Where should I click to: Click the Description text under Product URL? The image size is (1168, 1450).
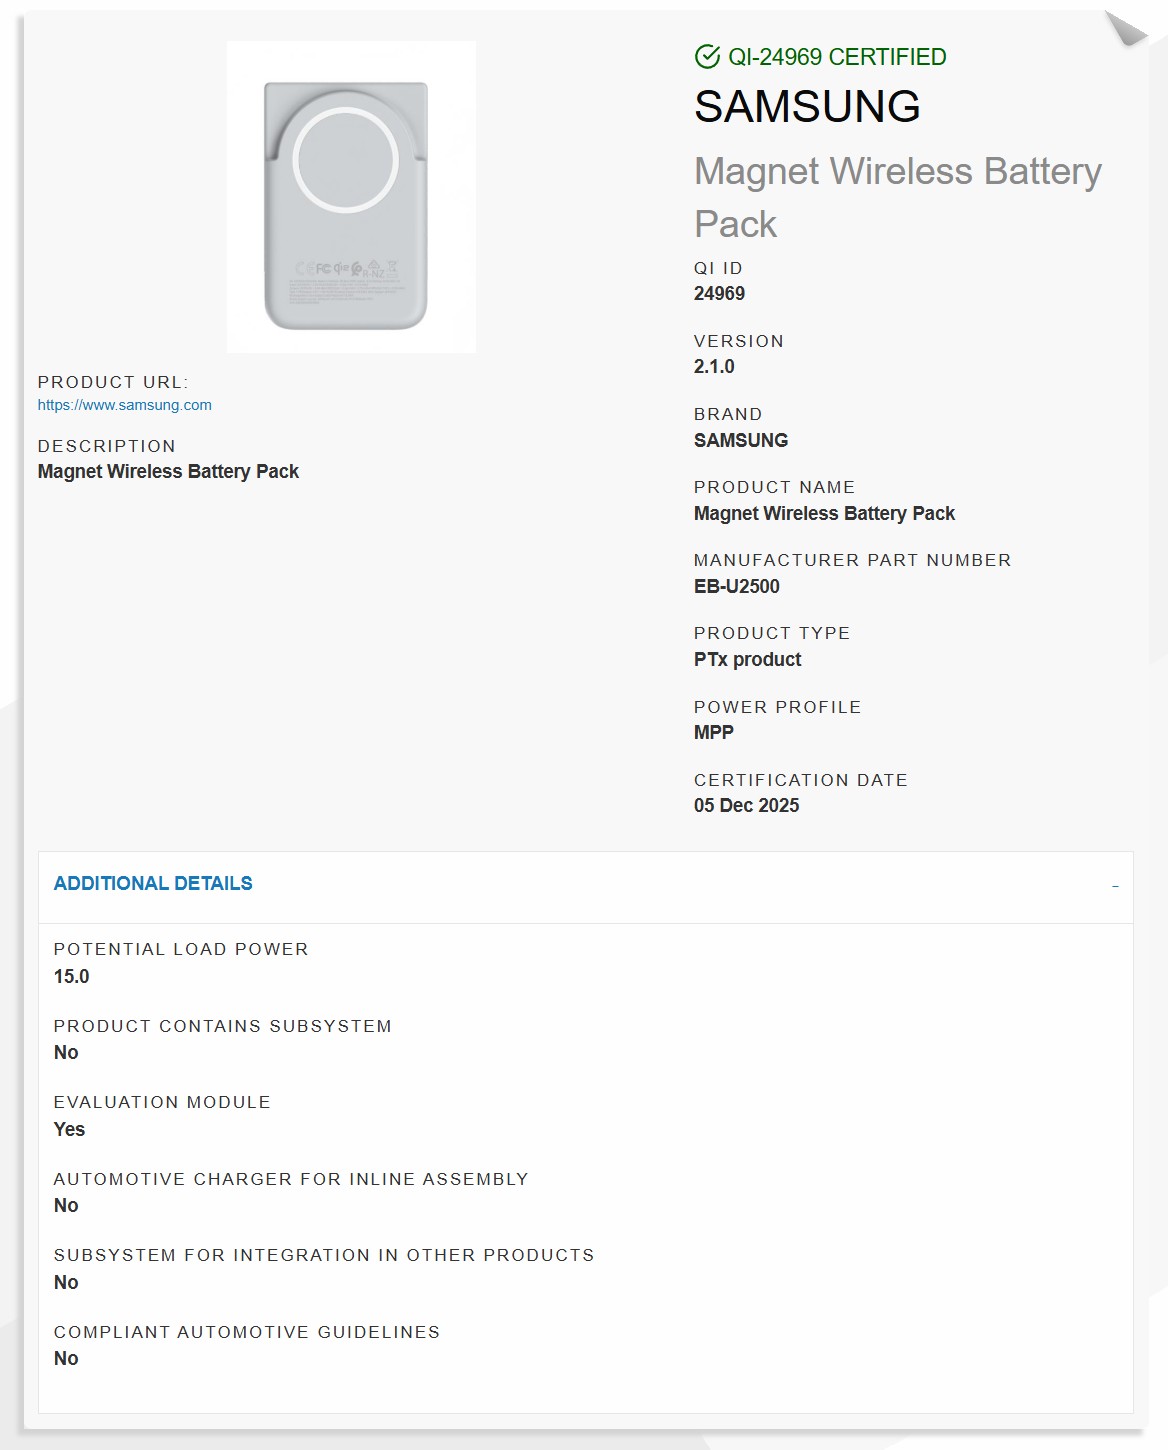[x=168, y=472]
